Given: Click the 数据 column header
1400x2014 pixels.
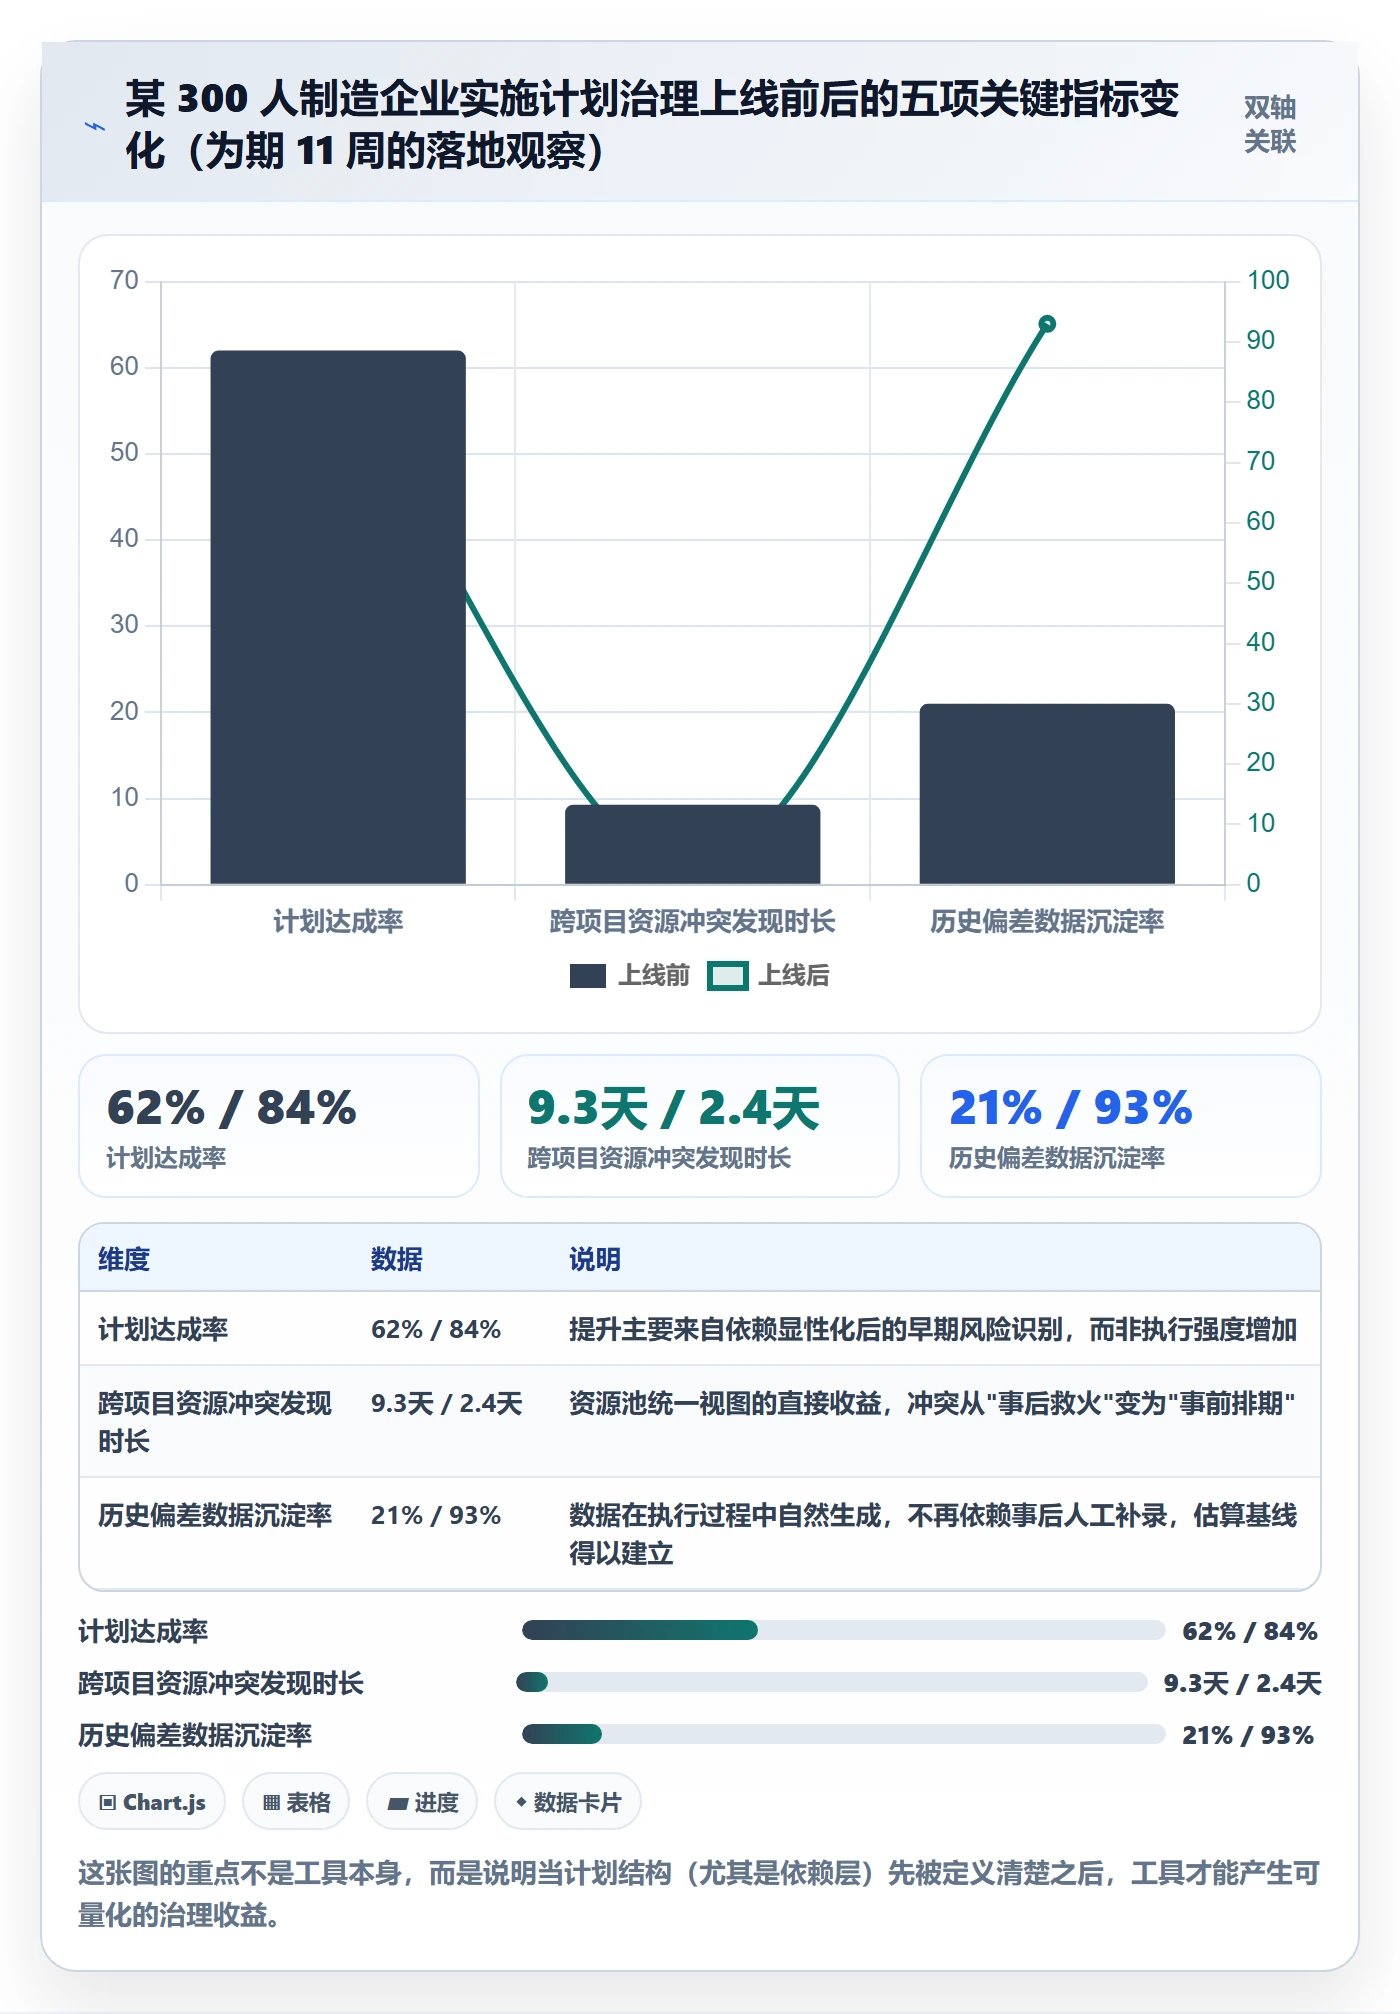Looking at the screenshot, I should 397,1259.
